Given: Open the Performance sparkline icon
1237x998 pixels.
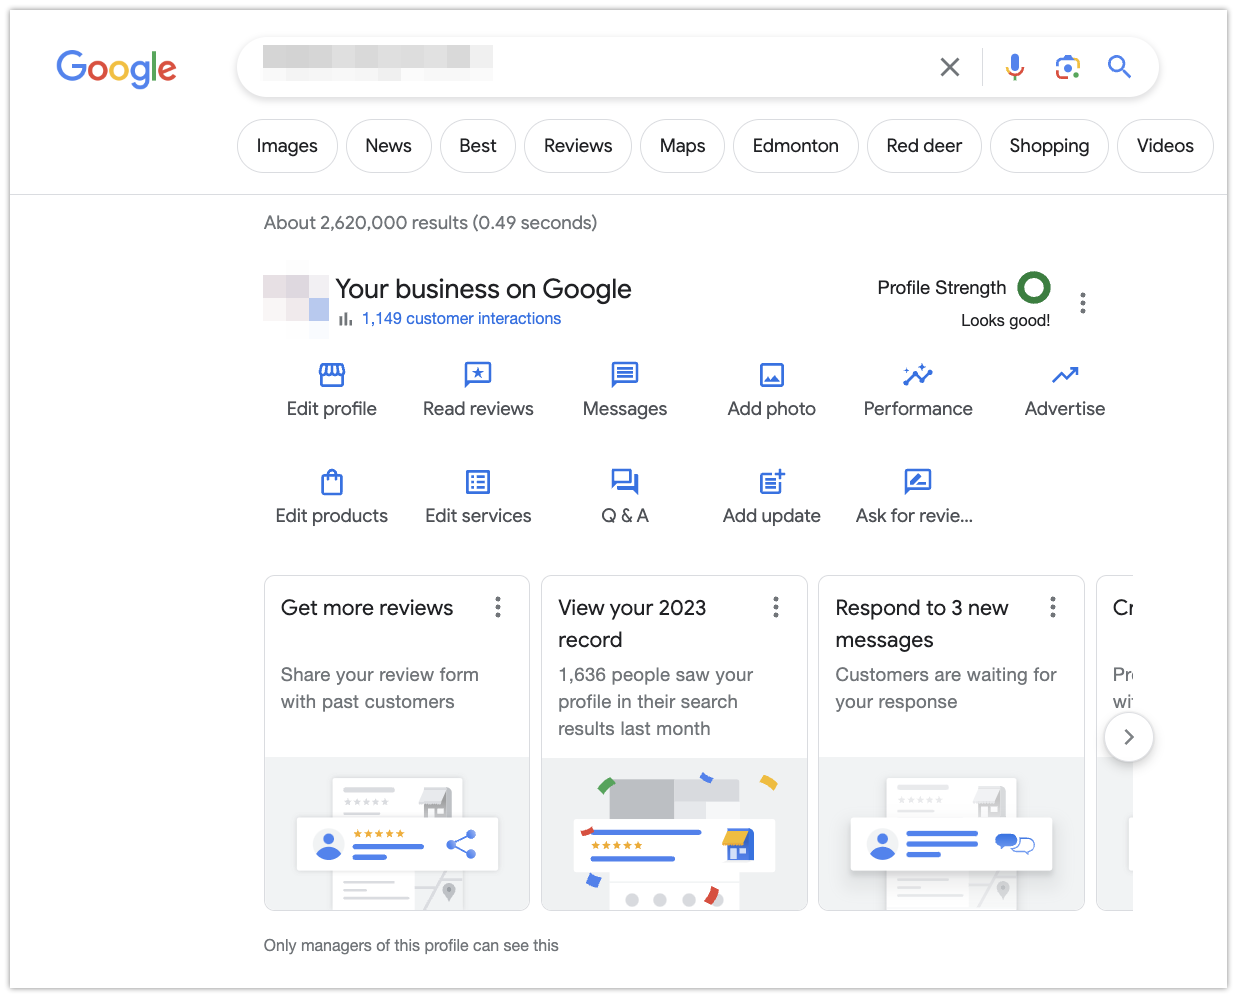Looking at the screenshot, I should coord(917,375).
